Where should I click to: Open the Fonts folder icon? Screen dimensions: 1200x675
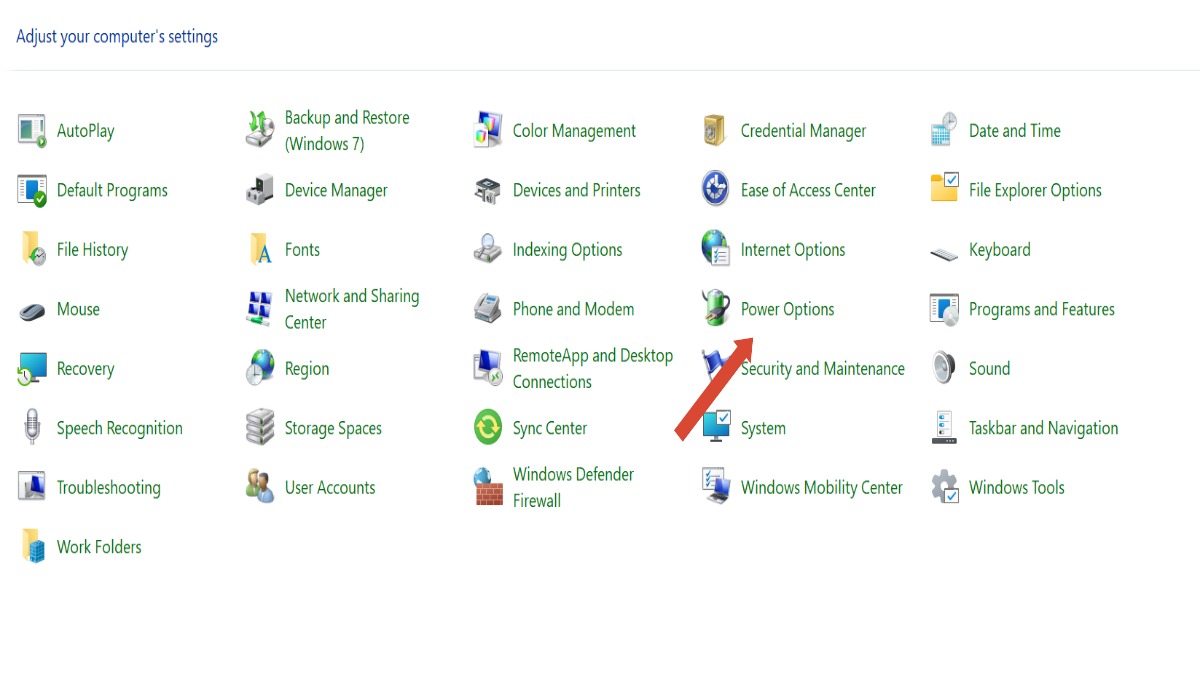point(260,250)
